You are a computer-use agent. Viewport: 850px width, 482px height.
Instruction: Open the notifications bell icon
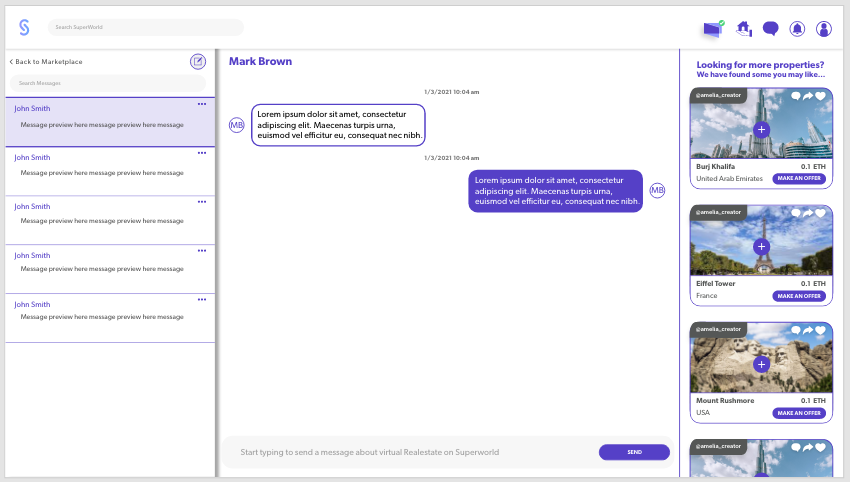pyautogui.click(x=797, y=28)
